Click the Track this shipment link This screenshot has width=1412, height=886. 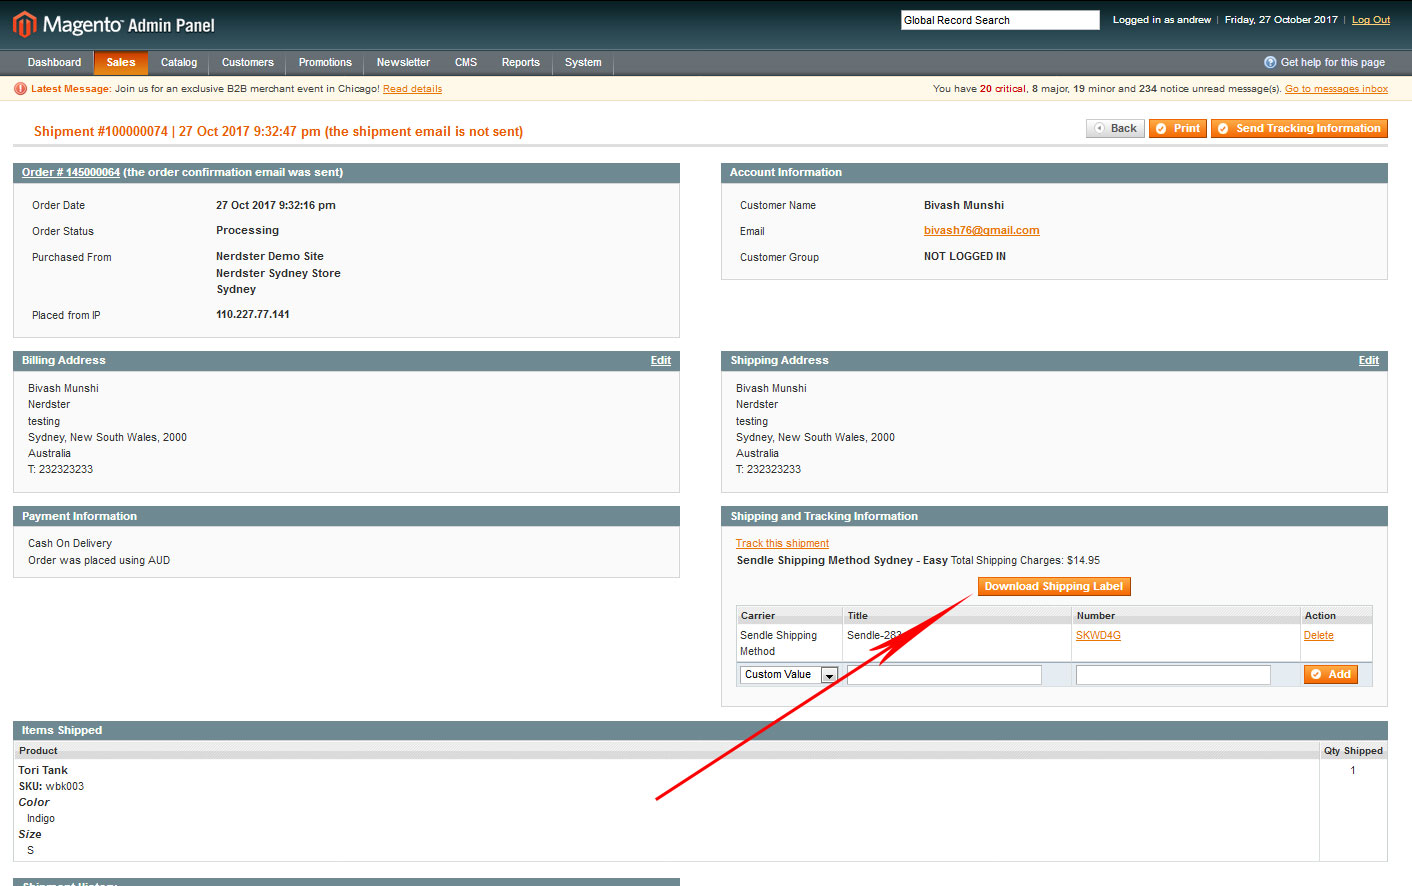click(782, 543)
